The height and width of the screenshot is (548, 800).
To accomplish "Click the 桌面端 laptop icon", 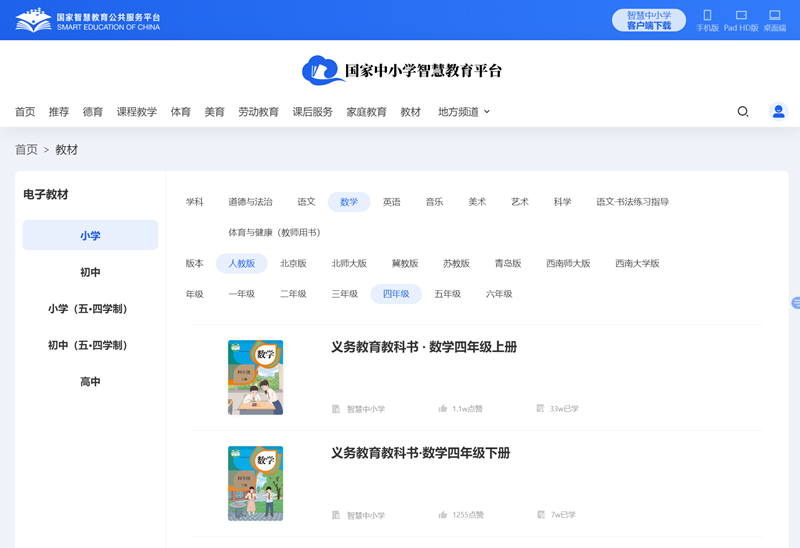I will click(775, 15).
